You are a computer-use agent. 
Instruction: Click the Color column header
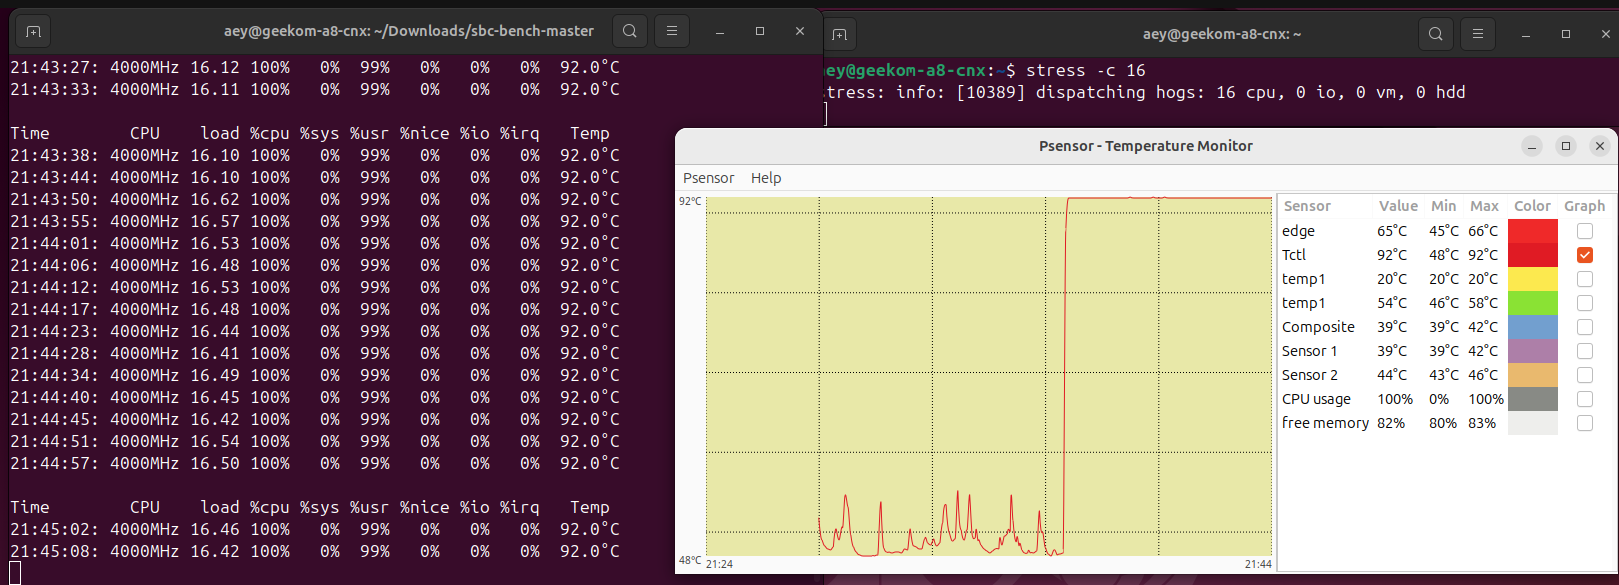click(x=1532, y=206)
